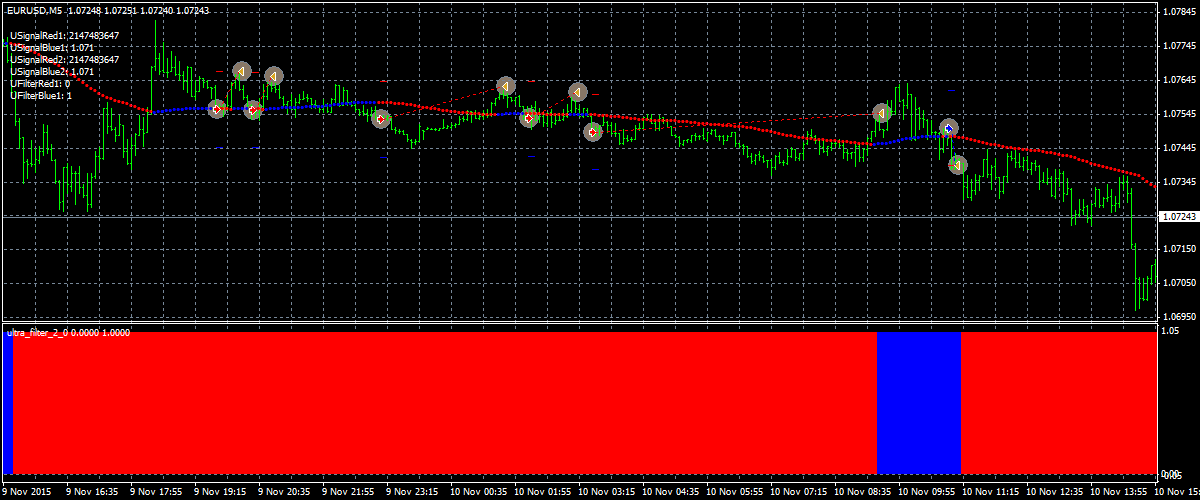The height and width of the screenshot is (500, 1200).
Task: Click the 9 Nov 16:35 time label
Action: [92, 492]
